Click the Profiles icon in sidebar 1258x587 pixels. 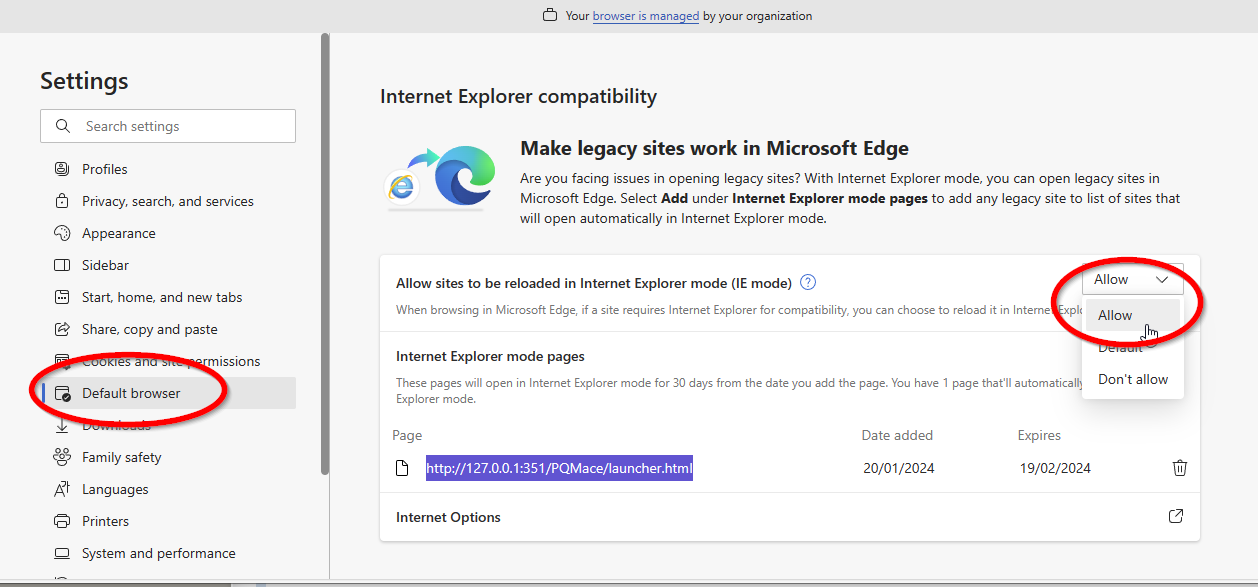tap(62, 169)
